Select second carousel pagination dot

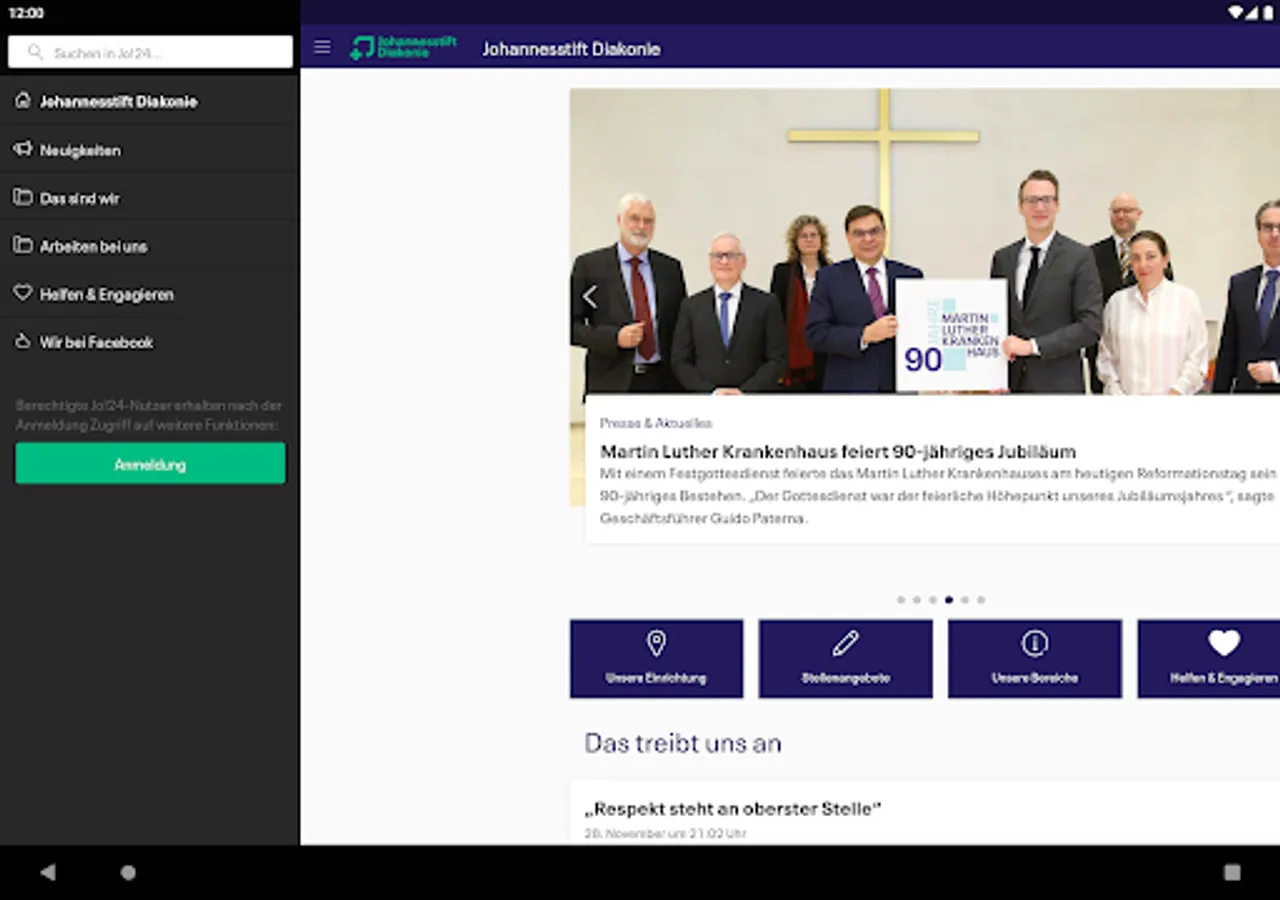pos(917,600)
